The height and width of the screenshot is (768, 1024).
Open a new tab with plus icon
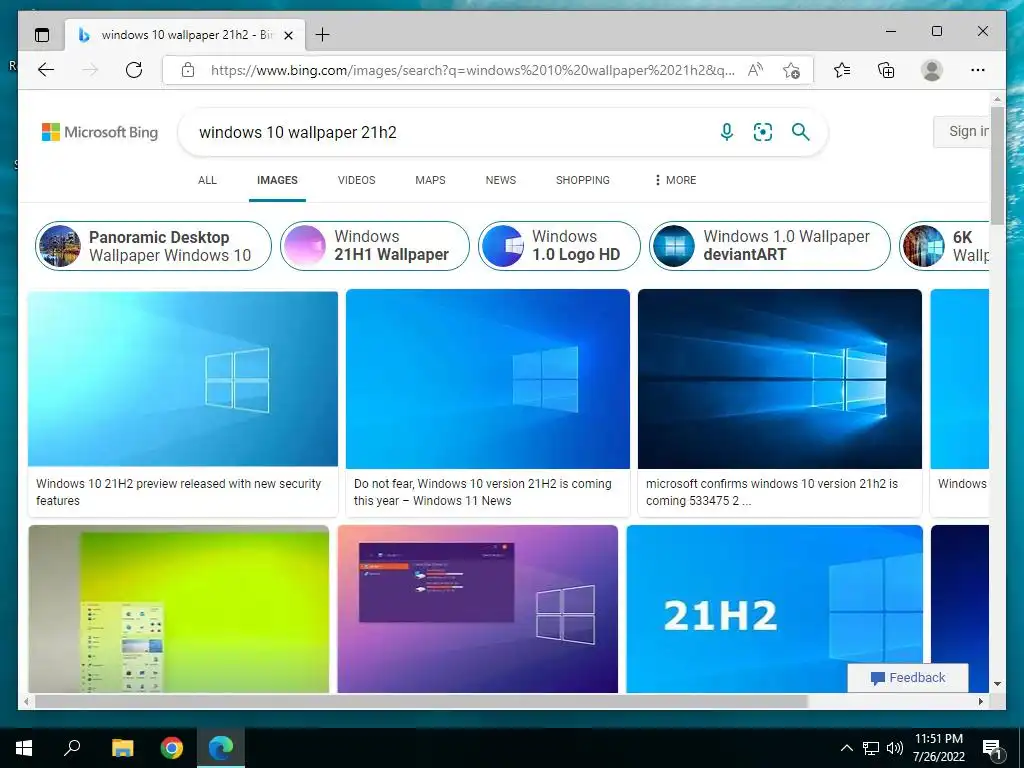(x=323, y=35)
